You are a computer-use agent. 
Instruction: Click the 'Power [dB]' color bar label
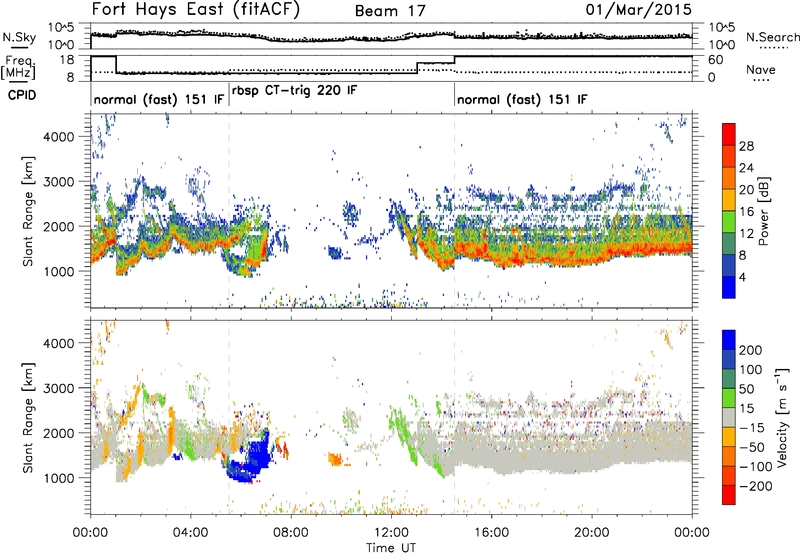(x=763, y=211)
